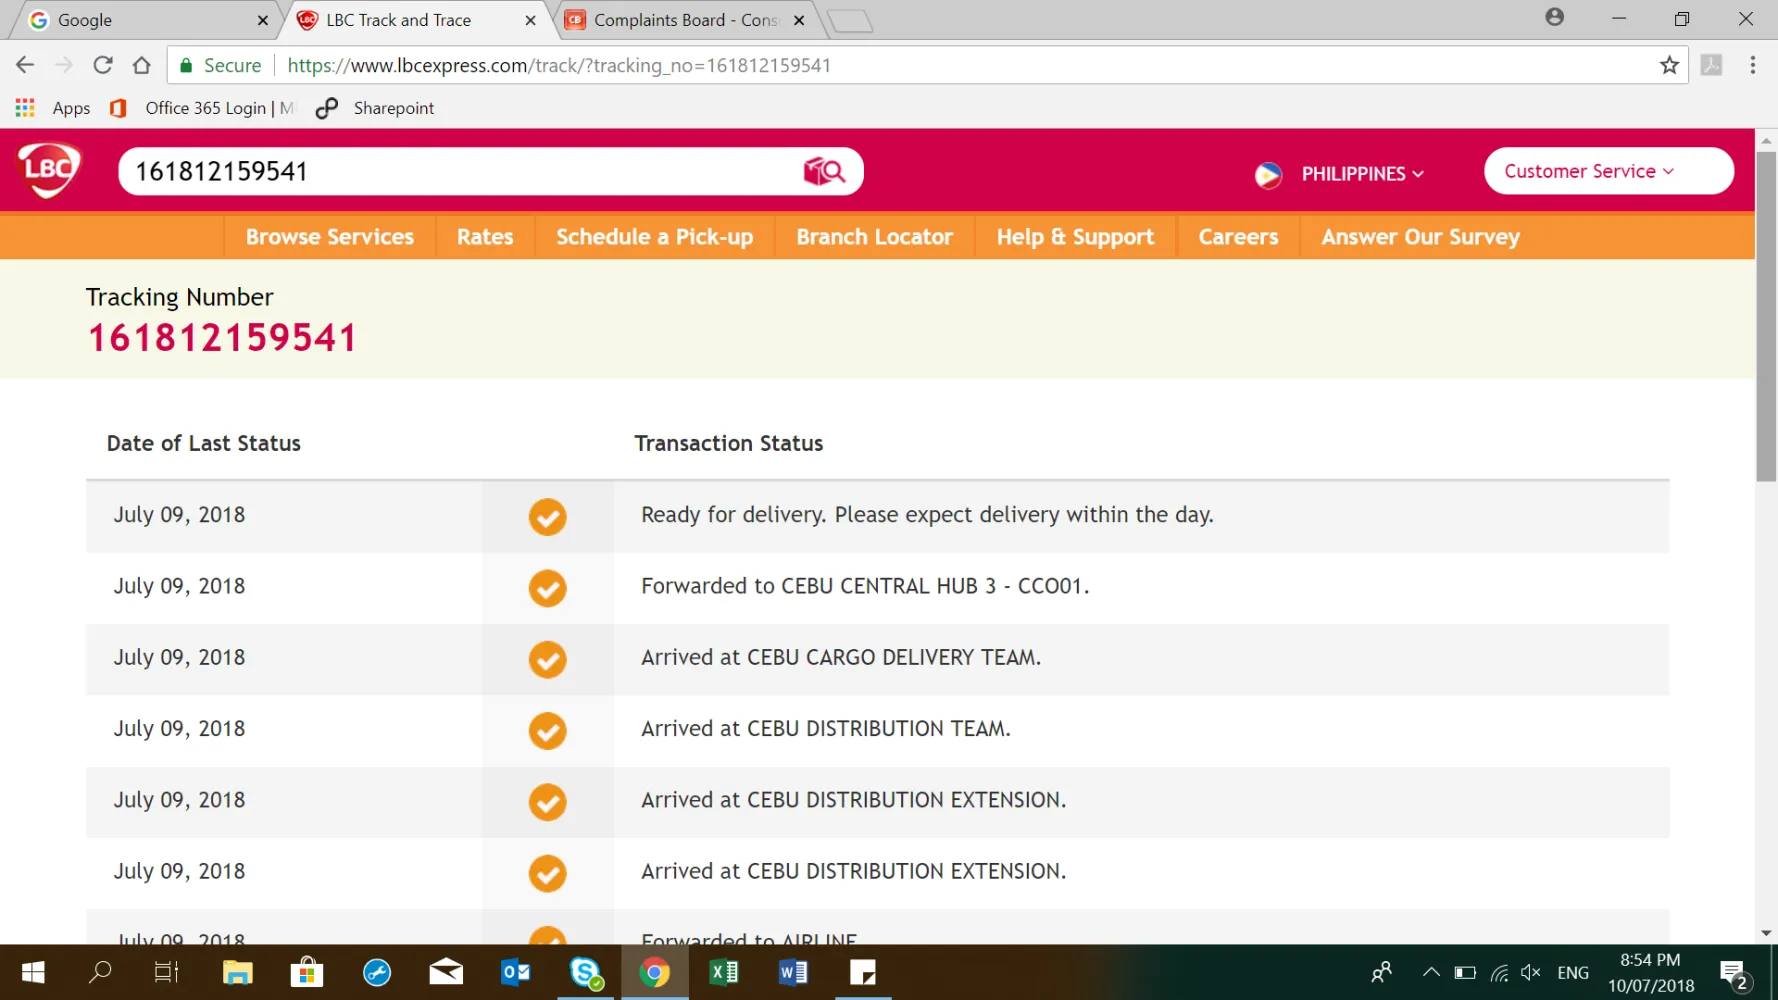1778x1000 pixels.
Task: Click the battery tray icon
Action: click(1465, 972)
